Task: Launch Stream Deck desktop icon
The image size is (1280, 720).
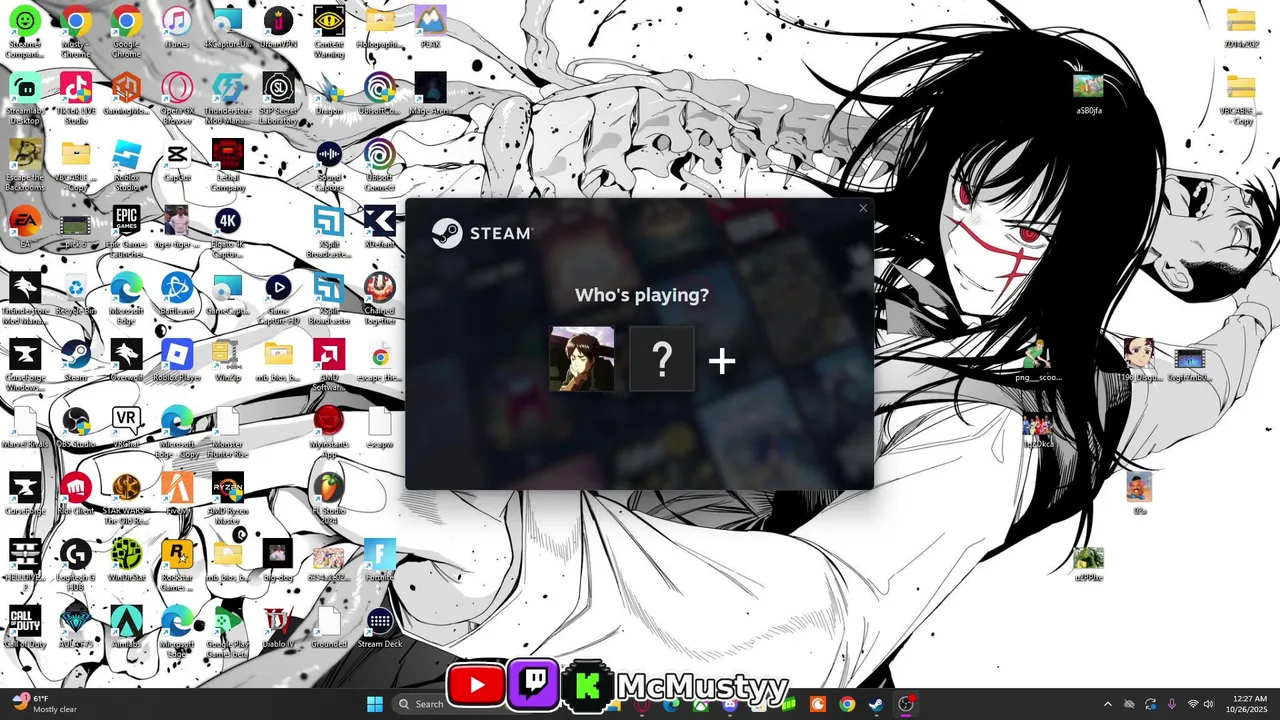Action: pos(379,628)
